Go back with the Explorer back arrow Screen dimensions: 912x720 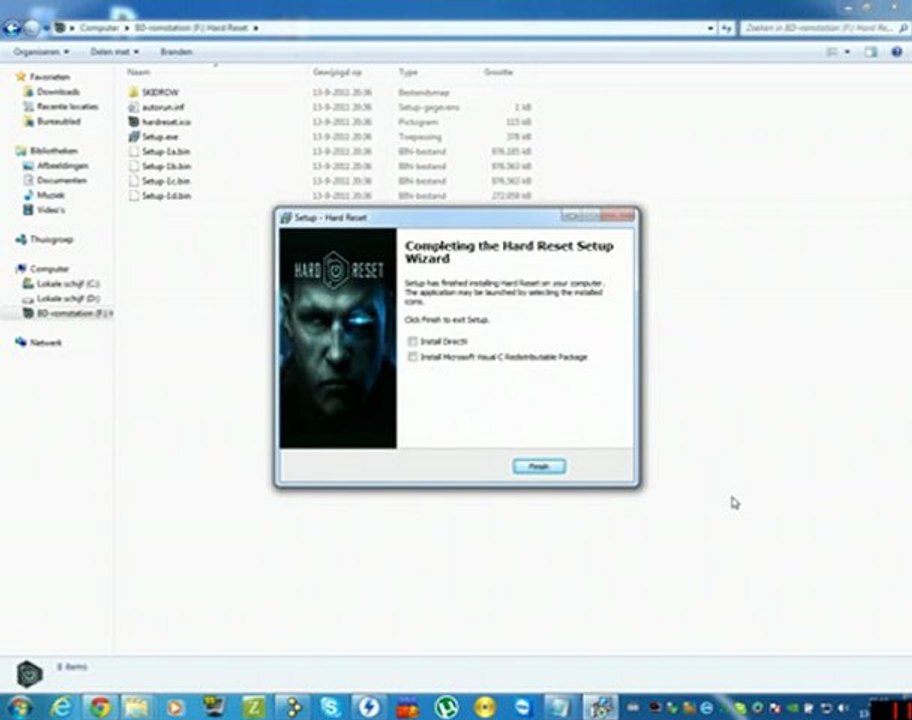(x=12, y=27)
